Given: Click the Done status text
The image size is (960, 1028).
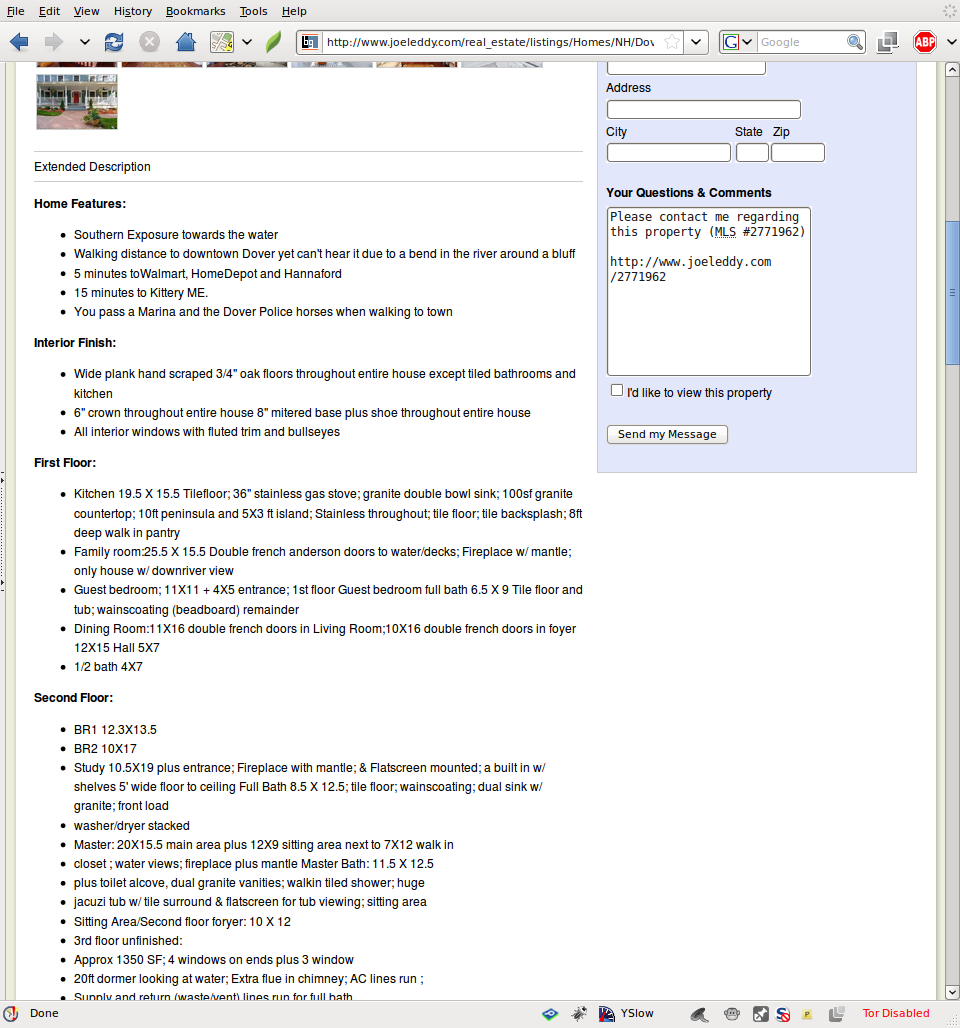Looking at the screenshot, I should 44,1014.
